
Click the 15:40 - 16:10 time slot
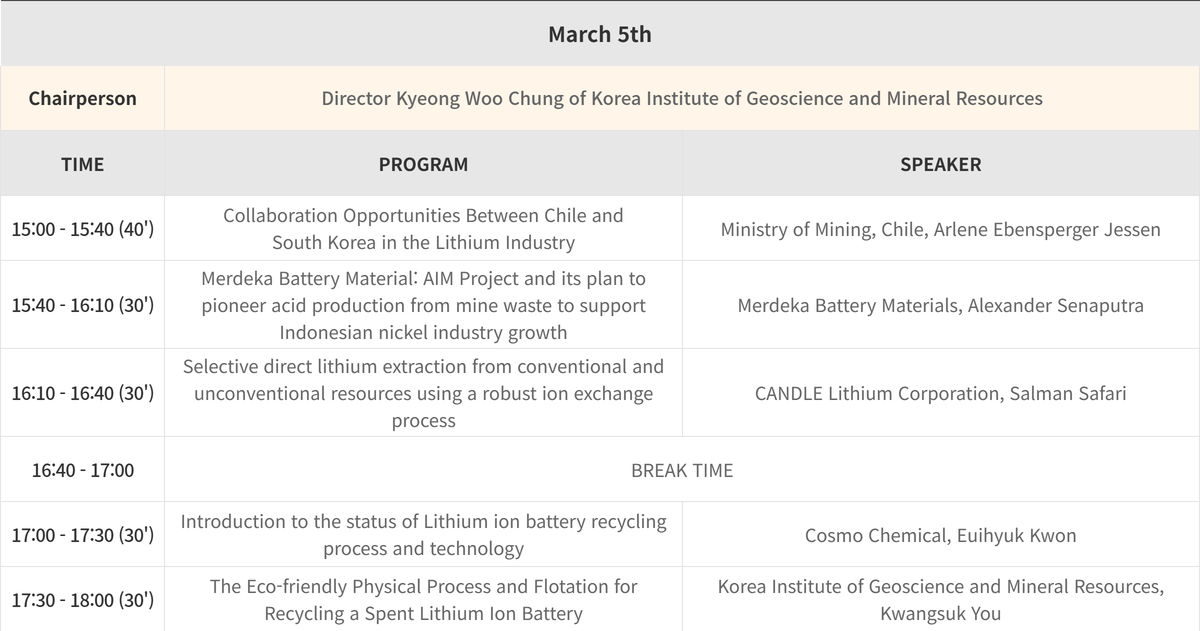click(82, 305)
